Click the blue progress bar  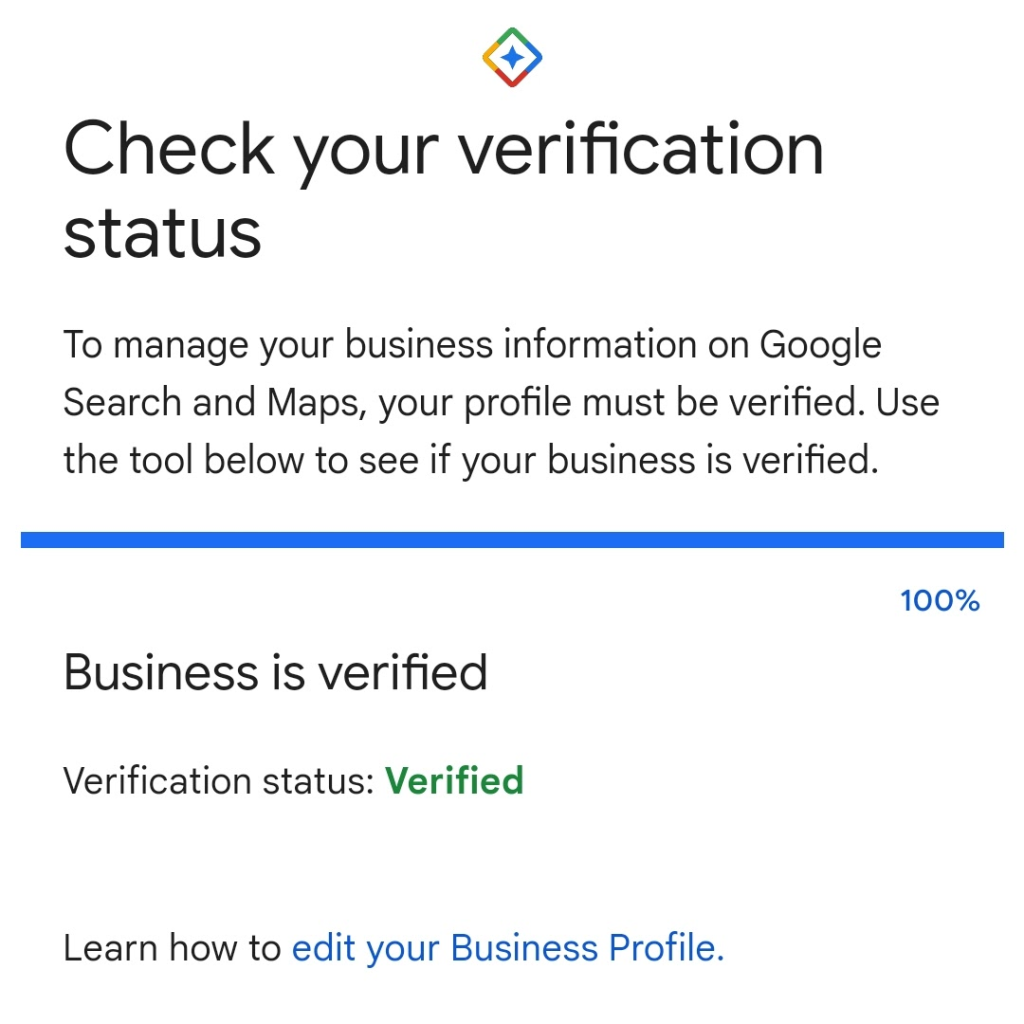[x=512, y=540]
